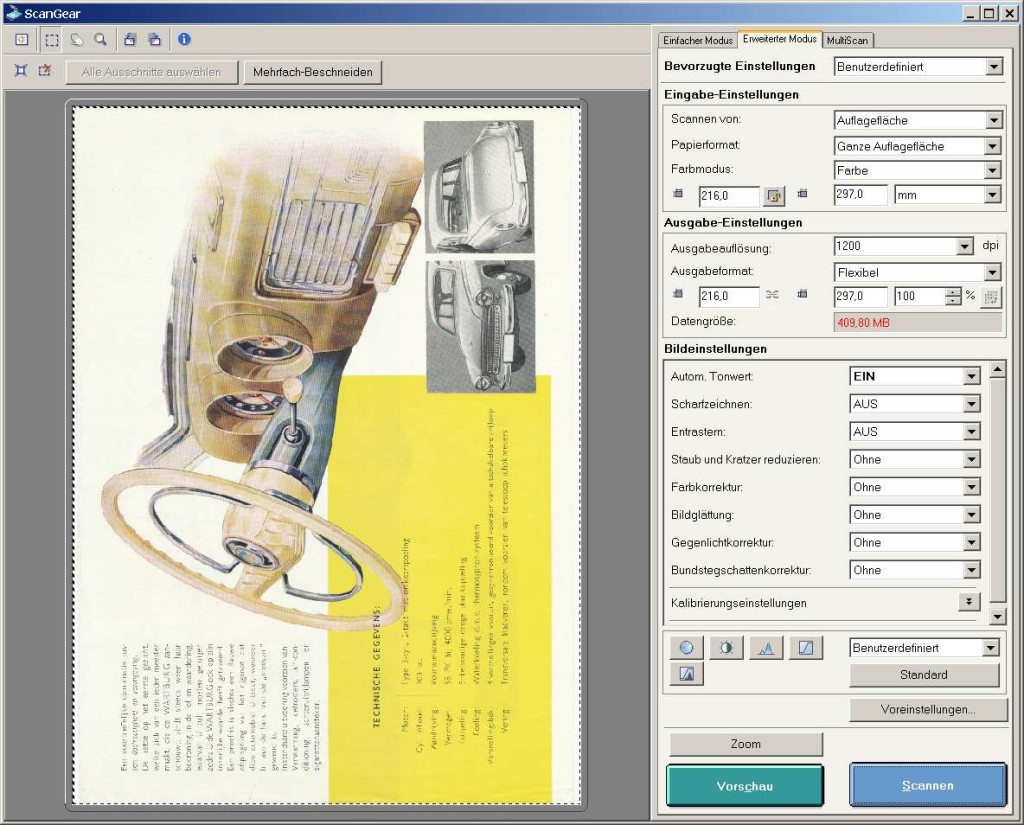Open the Farbmodus dropdown
Image resolution: width=1024 pixels, height=825 pixels.
(918, 170)
